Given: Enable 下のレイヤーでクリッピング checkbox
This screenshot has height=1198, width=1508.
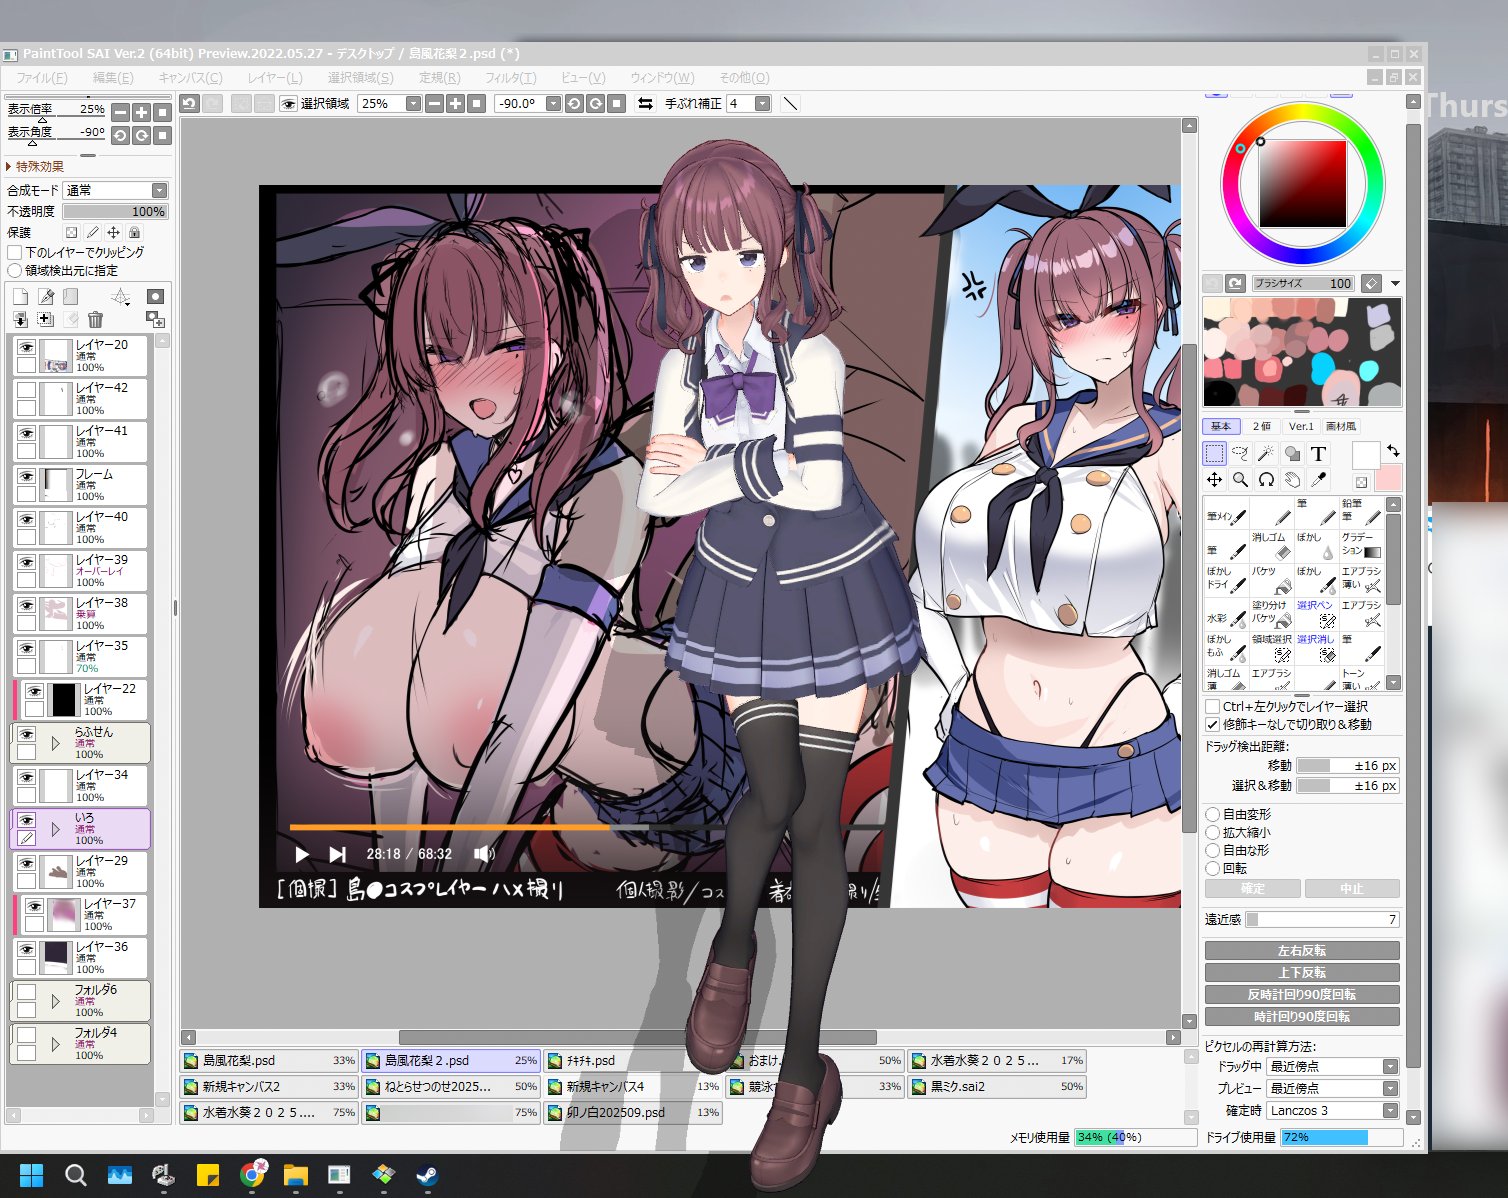Looking at the screenshot, I should [x=15, y=253].
